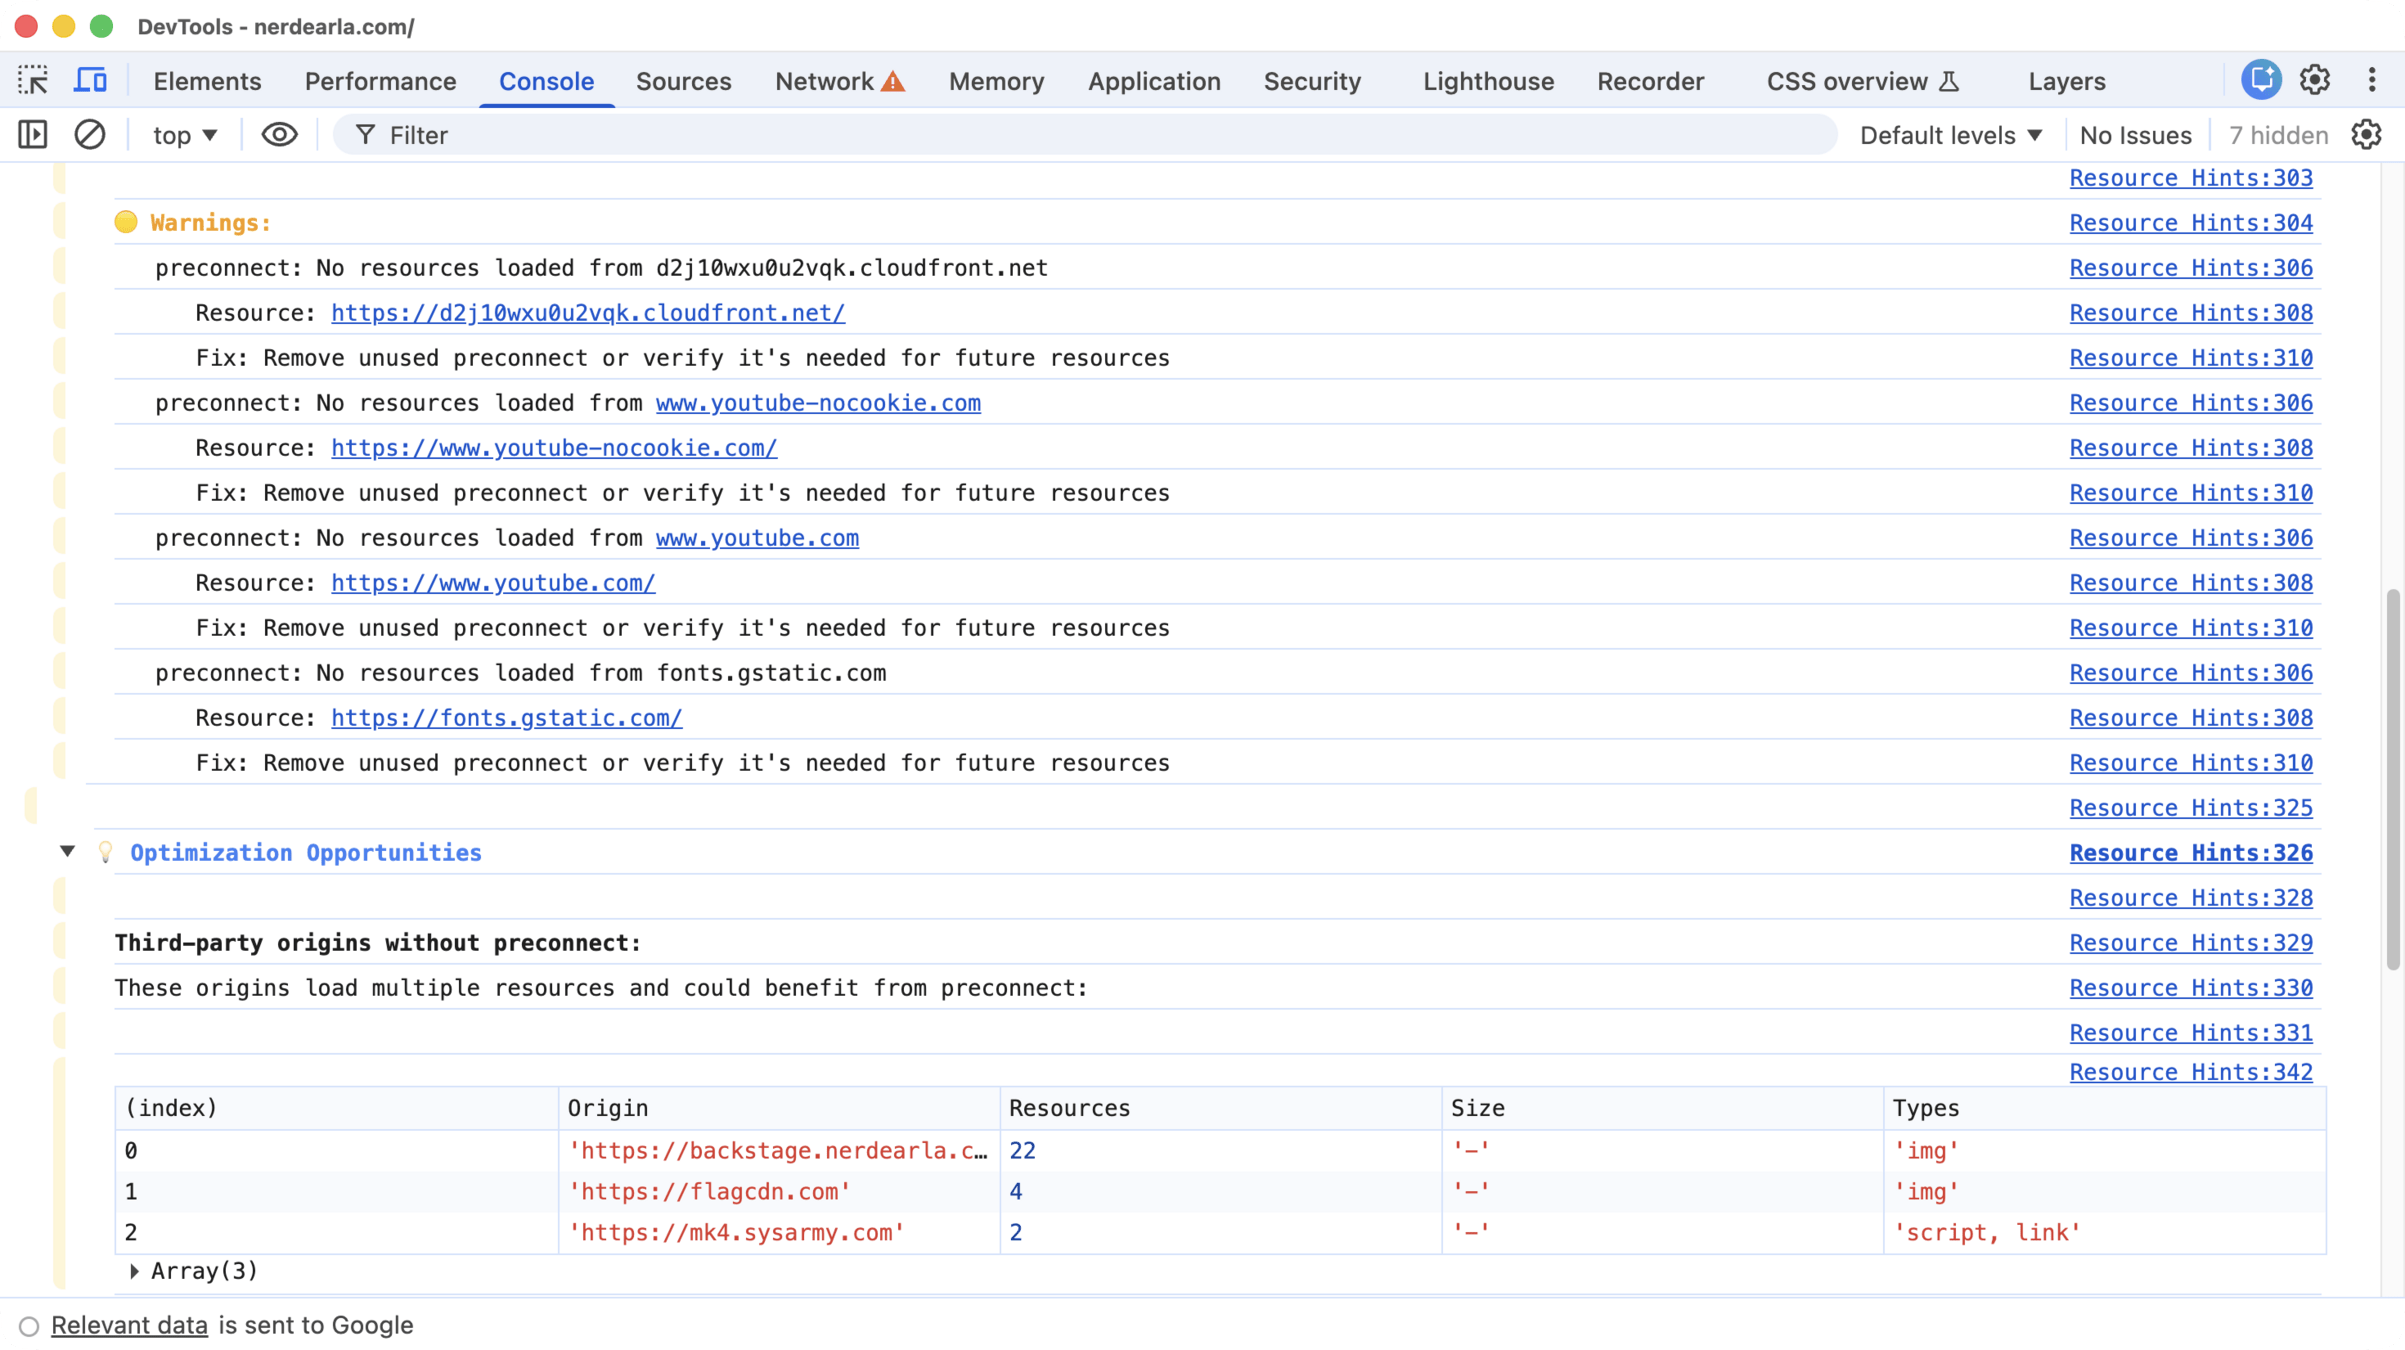Open the Default levels dropdown
Screen dimensions: 2405x1350
[1951, 135]
